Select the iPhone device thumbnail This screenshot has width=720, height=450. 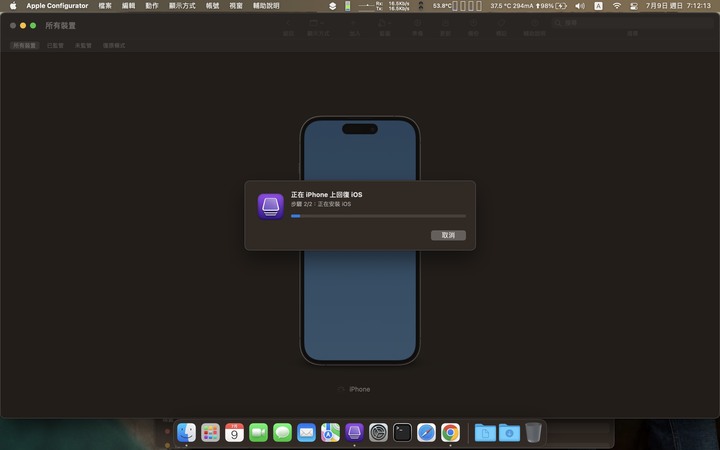(x=360, y=241)
